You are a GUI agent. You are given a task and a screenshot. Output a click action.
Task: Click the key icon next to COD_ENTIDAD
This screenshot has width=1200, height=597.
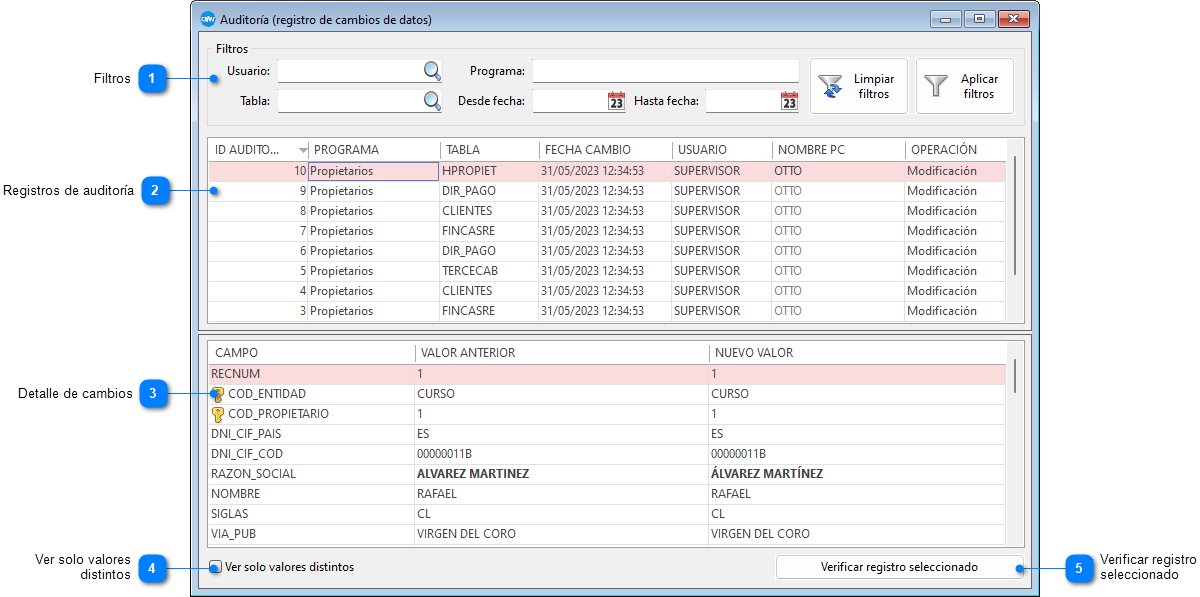[x=217, y=394]
